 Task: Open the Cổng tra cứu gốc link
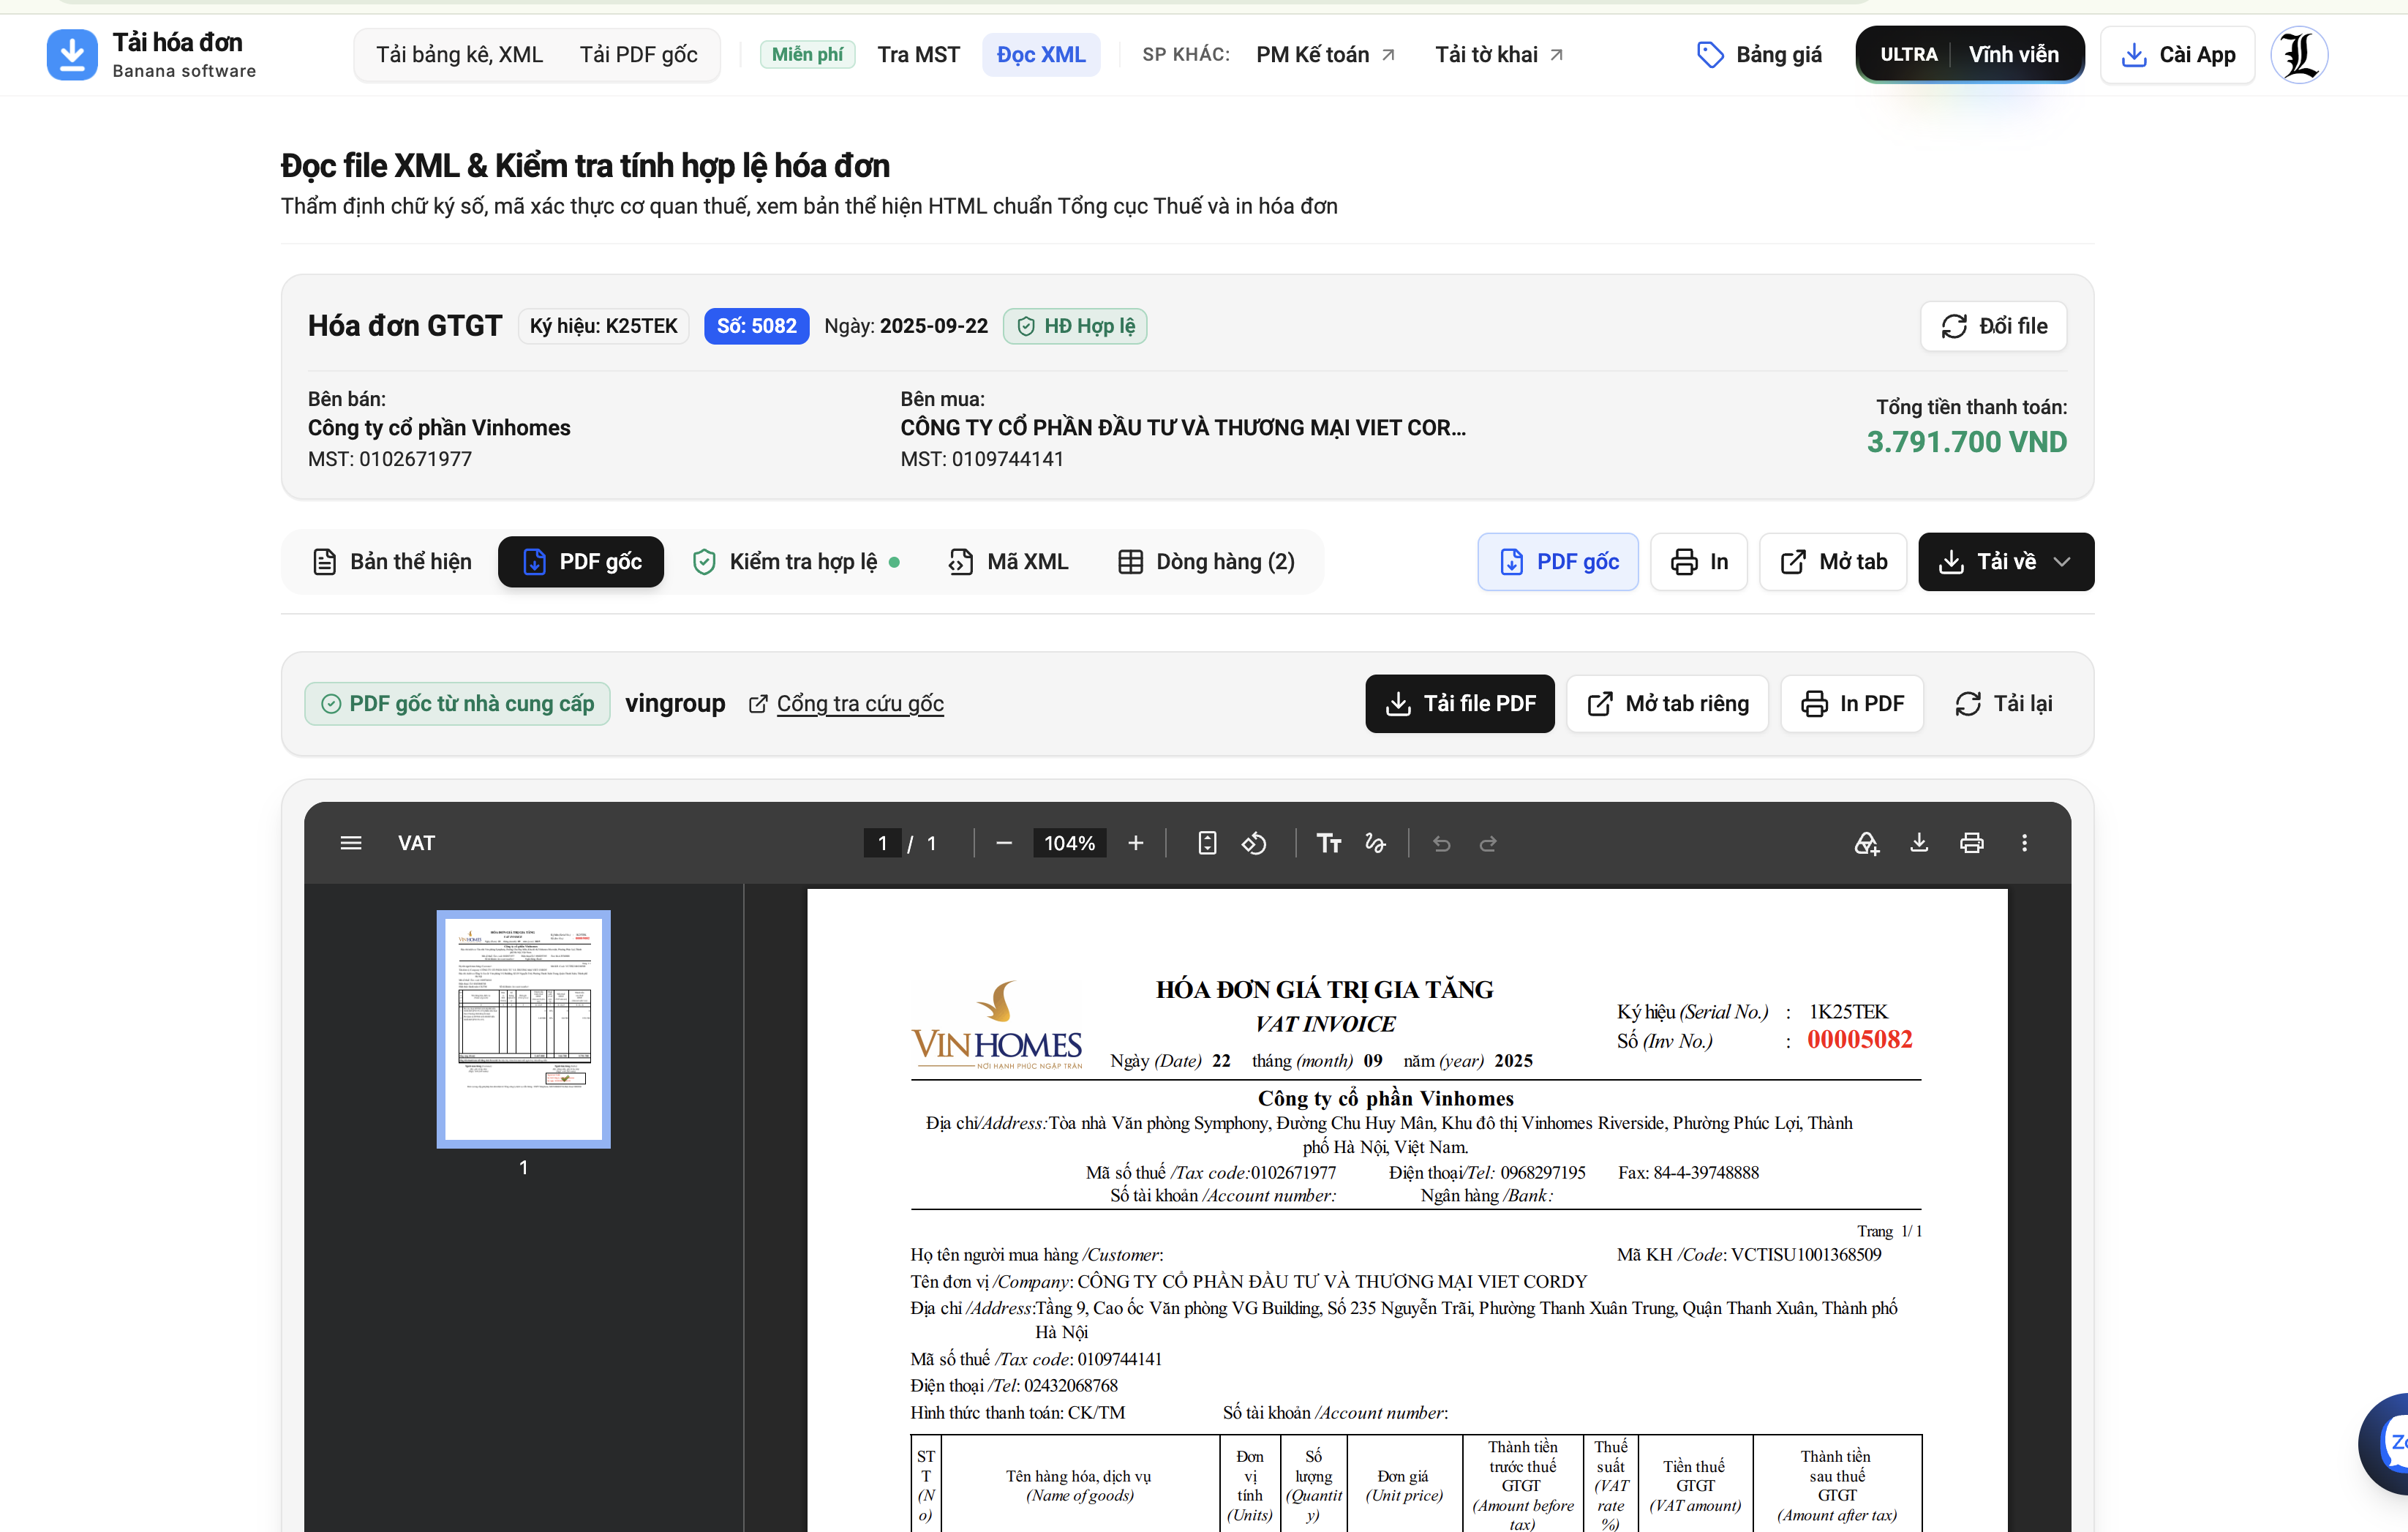[x=846, y=704]
